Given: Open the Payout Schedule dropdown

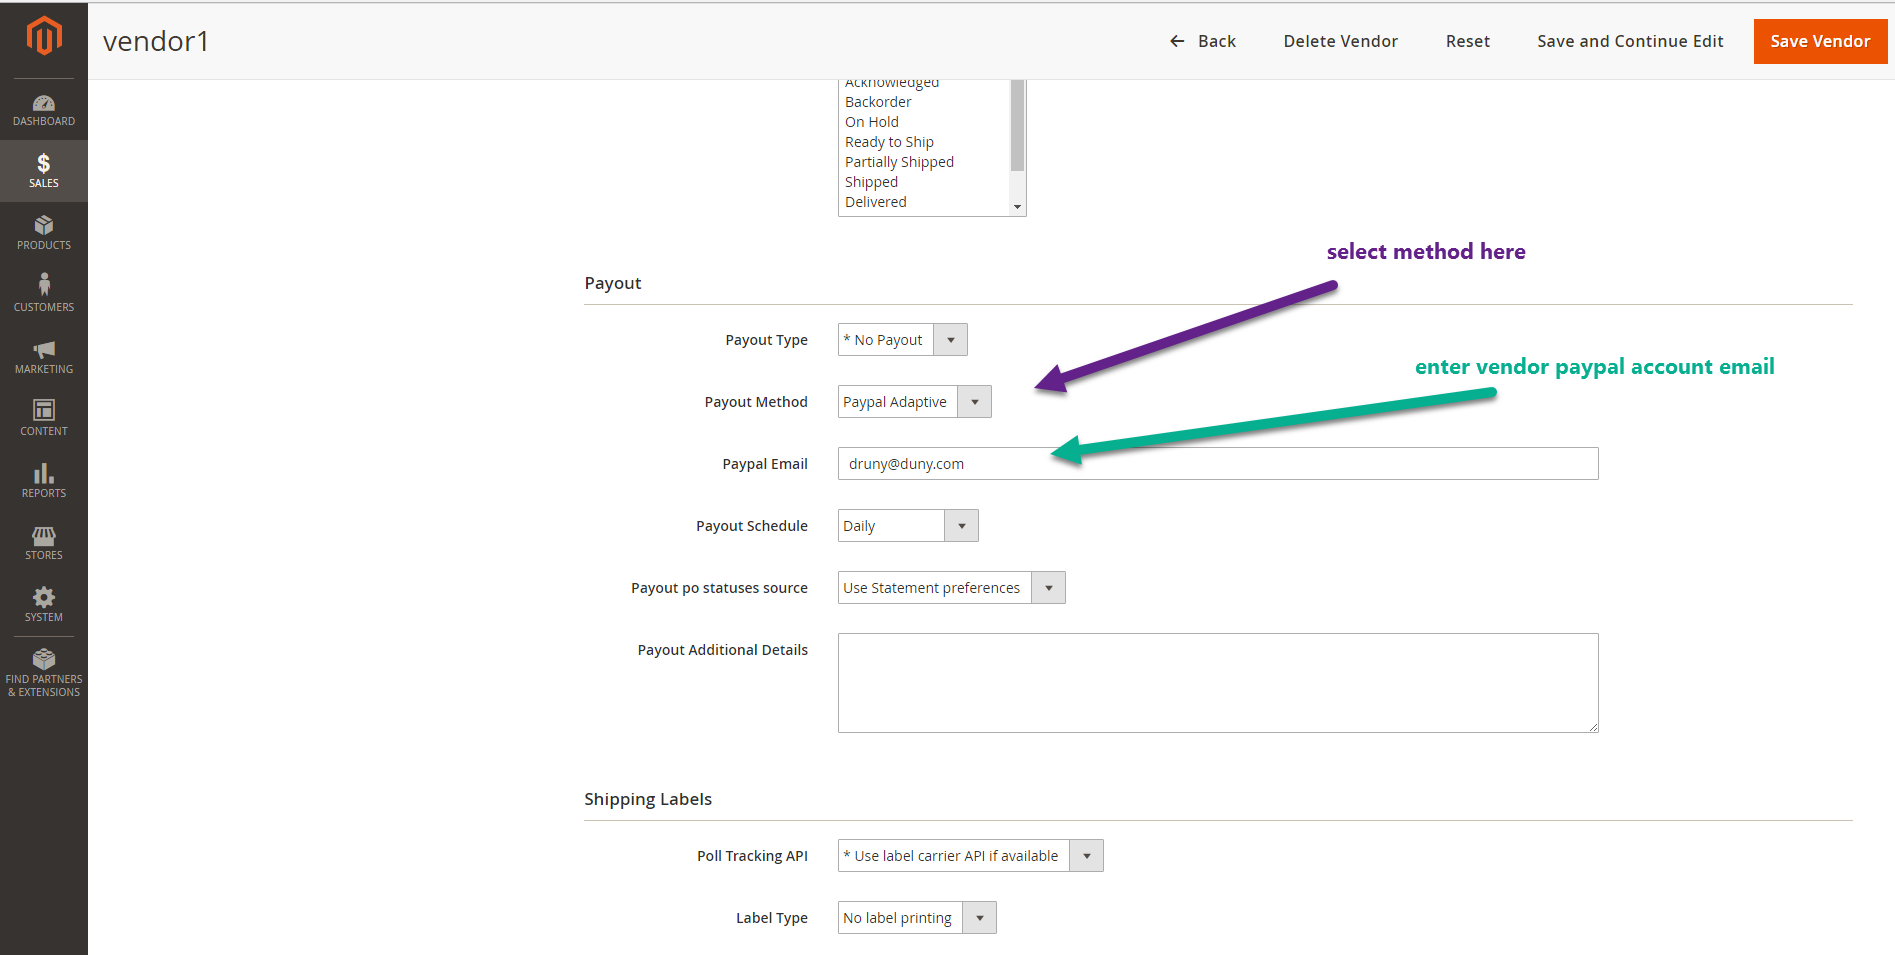Looking at the screenshot, I should [x=908, y=526].
